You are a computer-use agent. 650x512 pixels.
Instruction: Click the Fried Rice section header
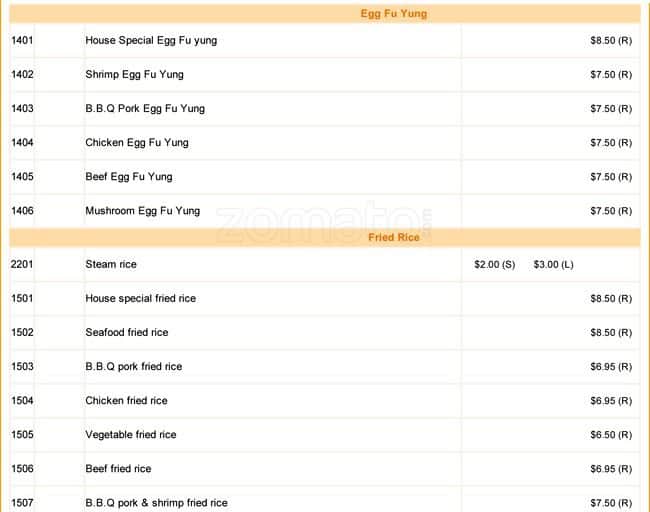pyautogui.click(x=393, y=238)
